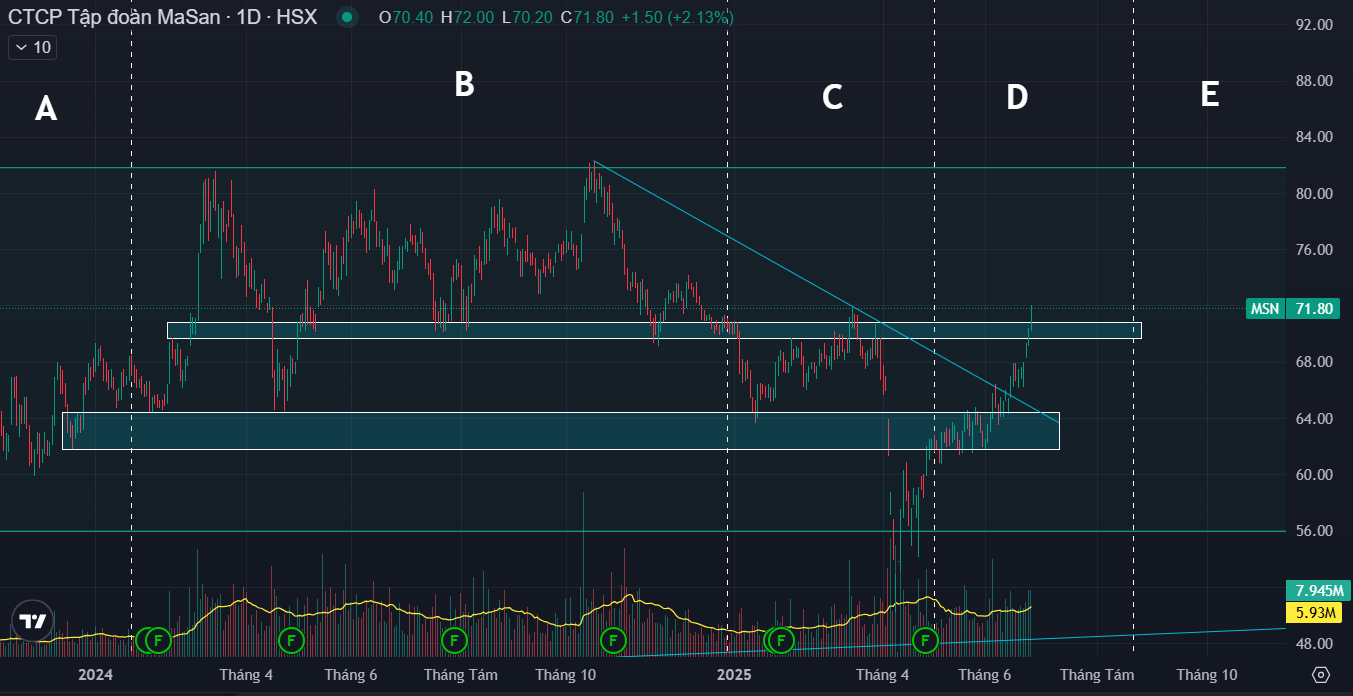Open the F event marker between Tháng 4 and Tháng 6 2024

coord(290,639)
